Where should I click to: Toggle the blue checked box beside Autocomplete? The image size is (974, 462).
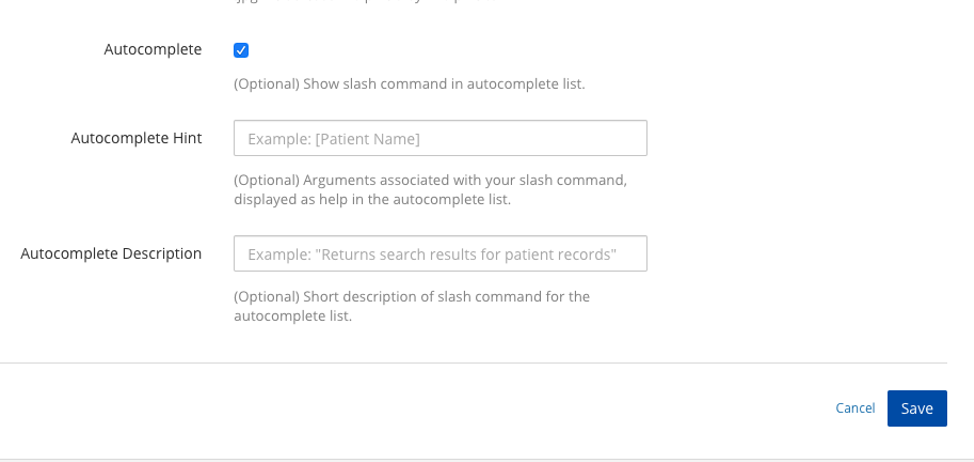[241, 50]
